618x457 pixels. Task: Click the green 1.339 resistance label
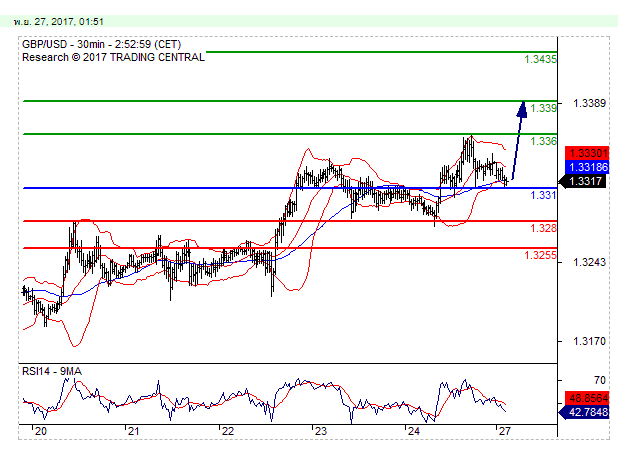point(544,108)
